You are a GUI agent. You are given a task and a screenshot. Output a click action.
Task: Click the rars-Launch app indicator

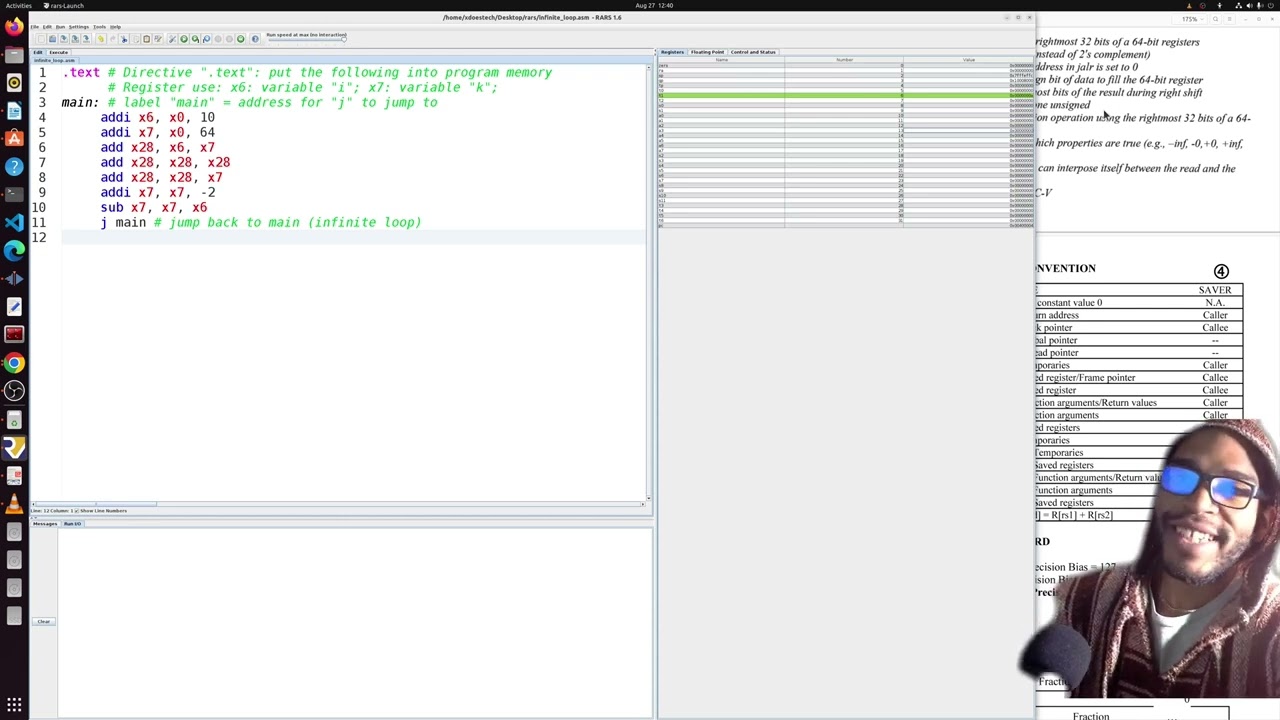pyautogui.click(x=63, y=6)
